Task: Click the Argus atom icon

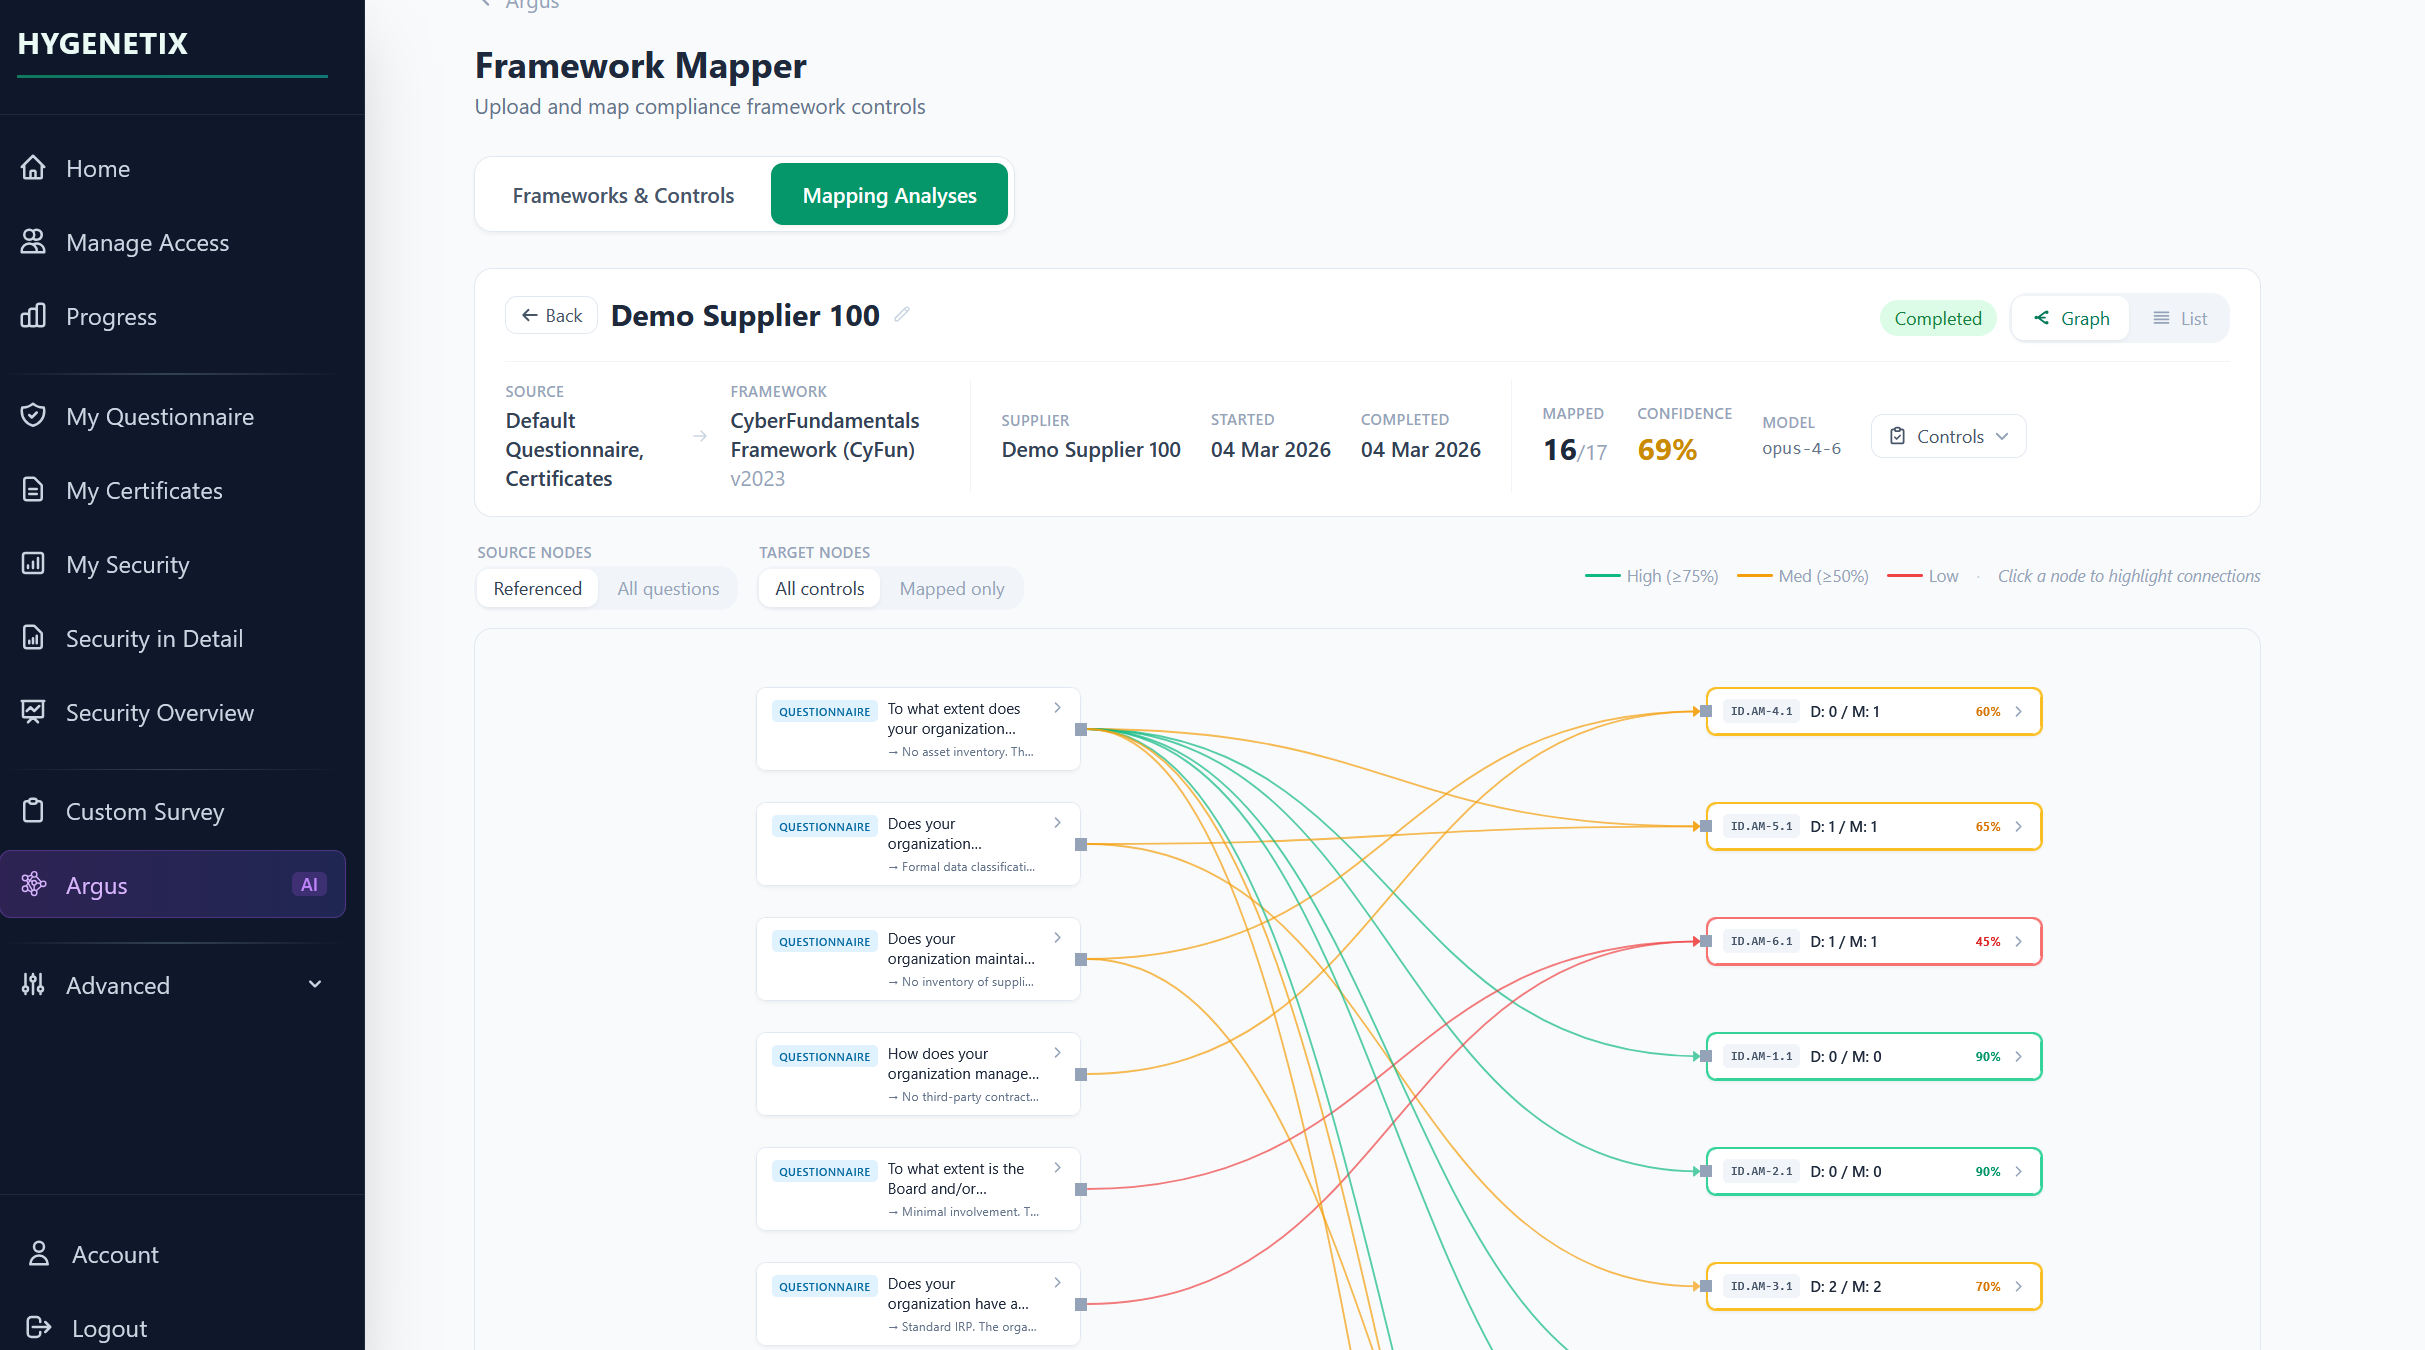Action: coord(33,884)
